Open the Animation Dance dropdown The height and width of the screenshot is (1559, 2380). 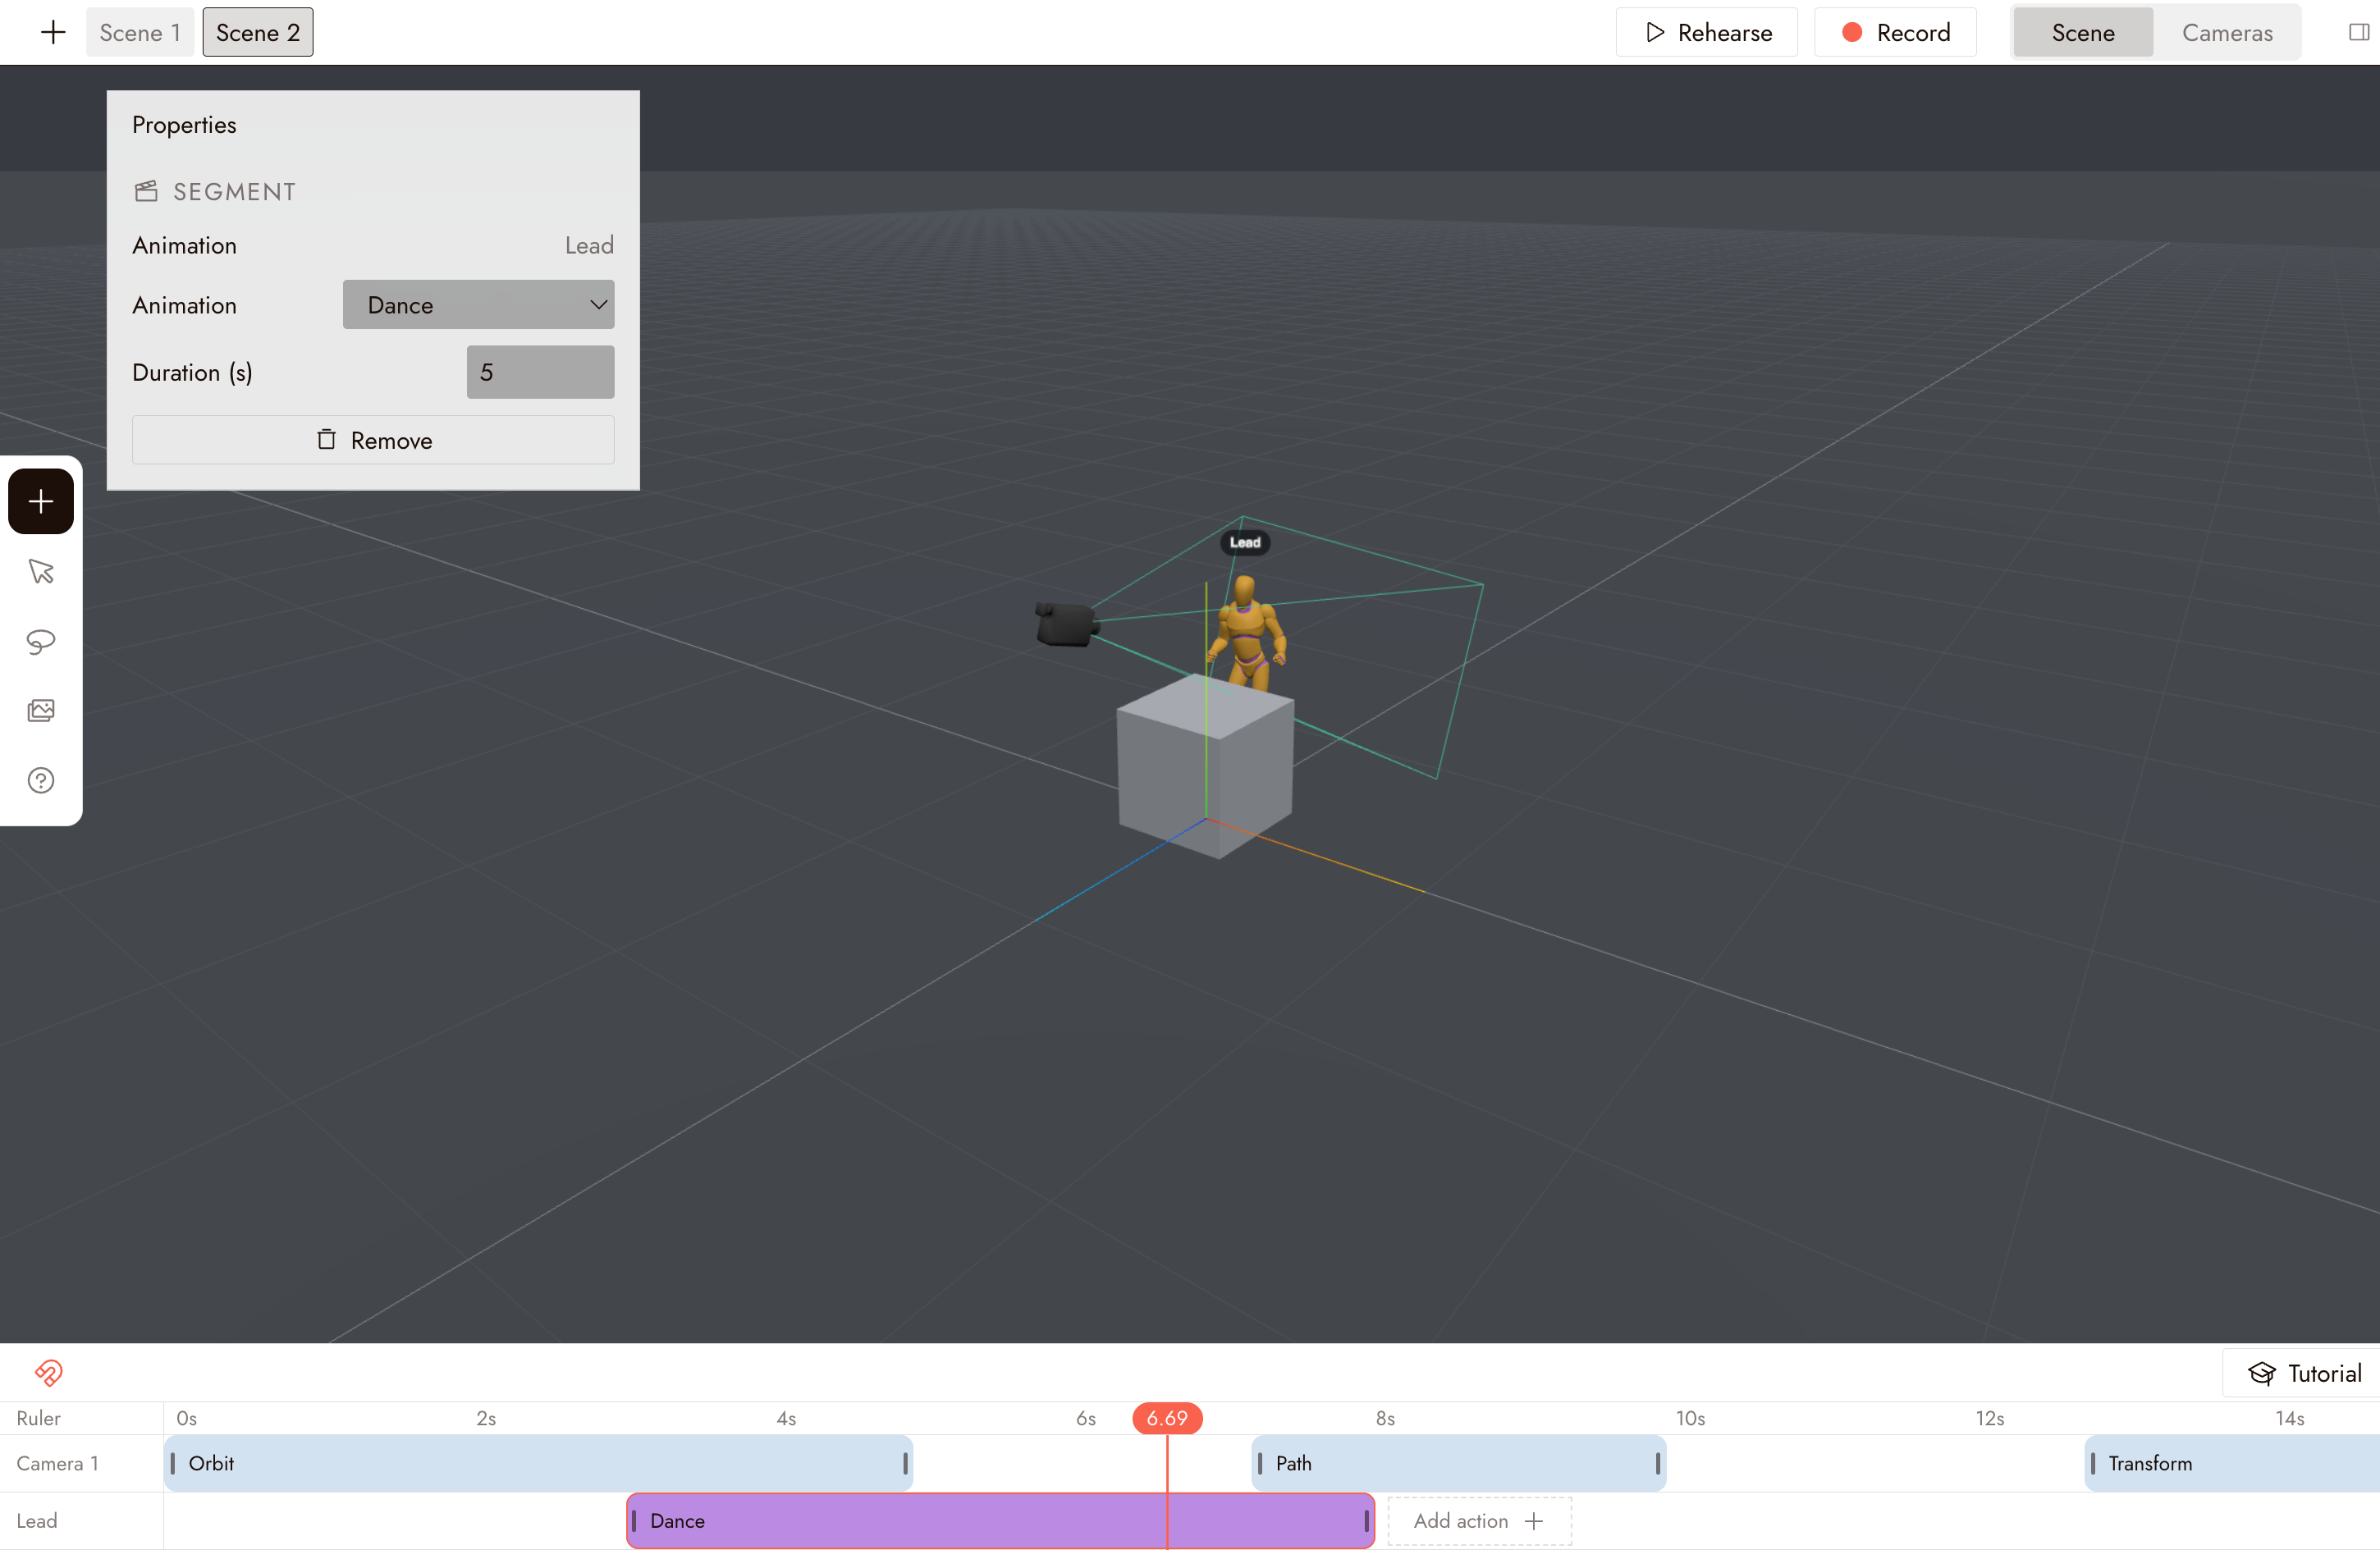pyautogui.click(x=478, y=305)
